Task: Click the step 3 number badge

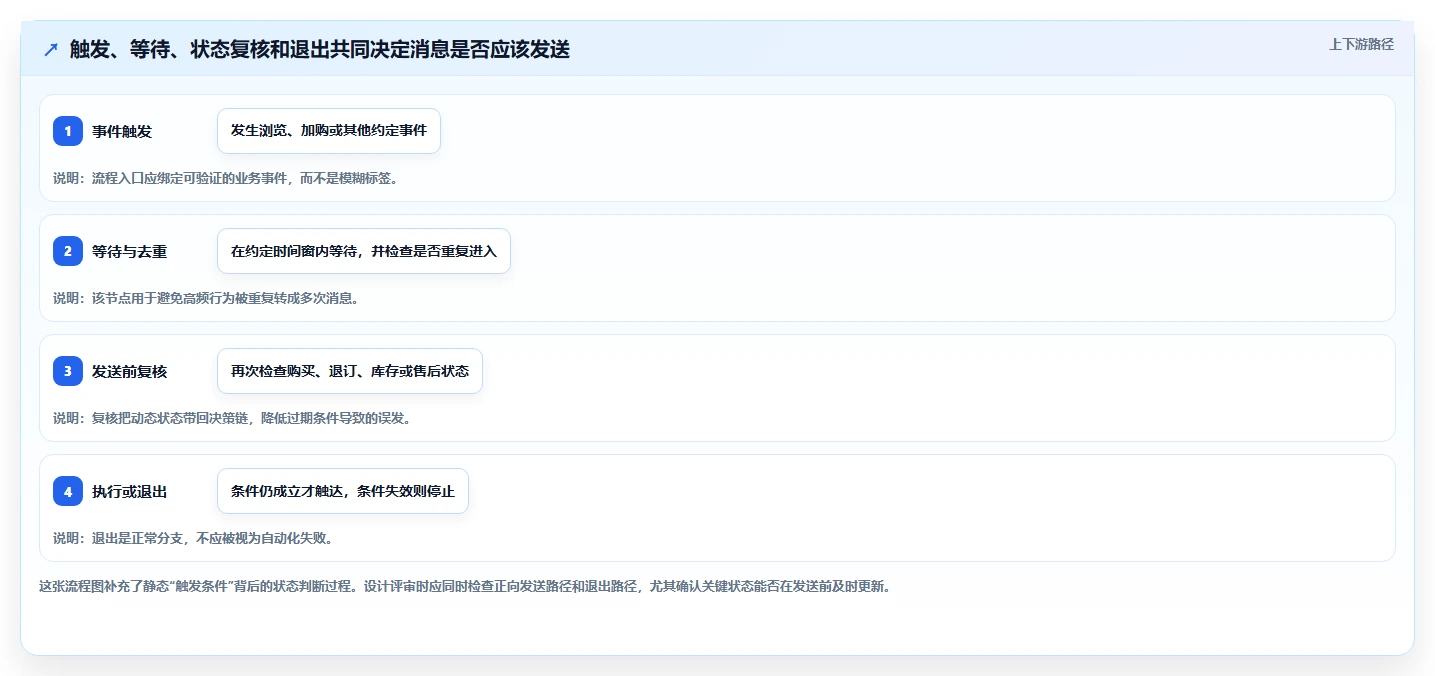Action: 68,371
